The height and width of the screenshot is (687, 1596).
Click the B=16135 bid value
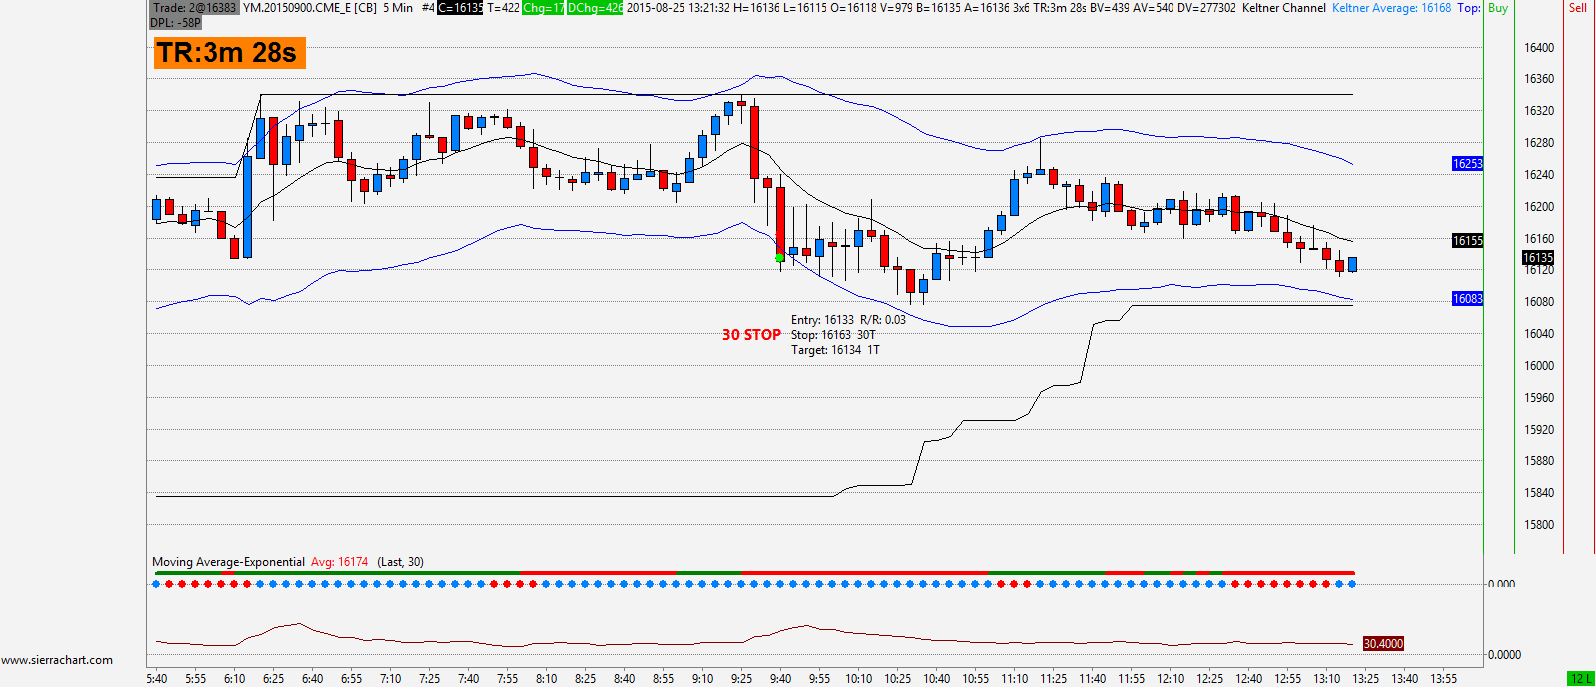(939, 7)
